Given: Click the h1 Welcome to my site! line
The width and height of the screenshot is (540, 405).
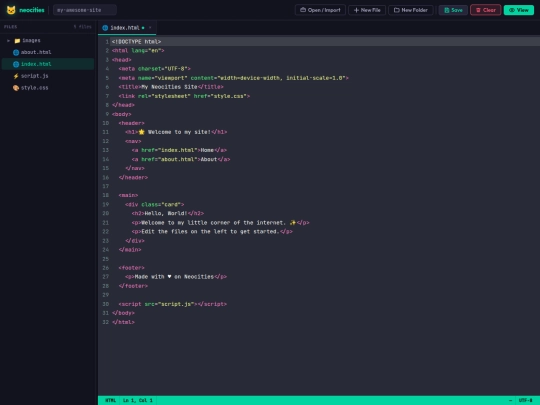Looking at the screenshot, I should pyautogui.click(x=176, y=132).
